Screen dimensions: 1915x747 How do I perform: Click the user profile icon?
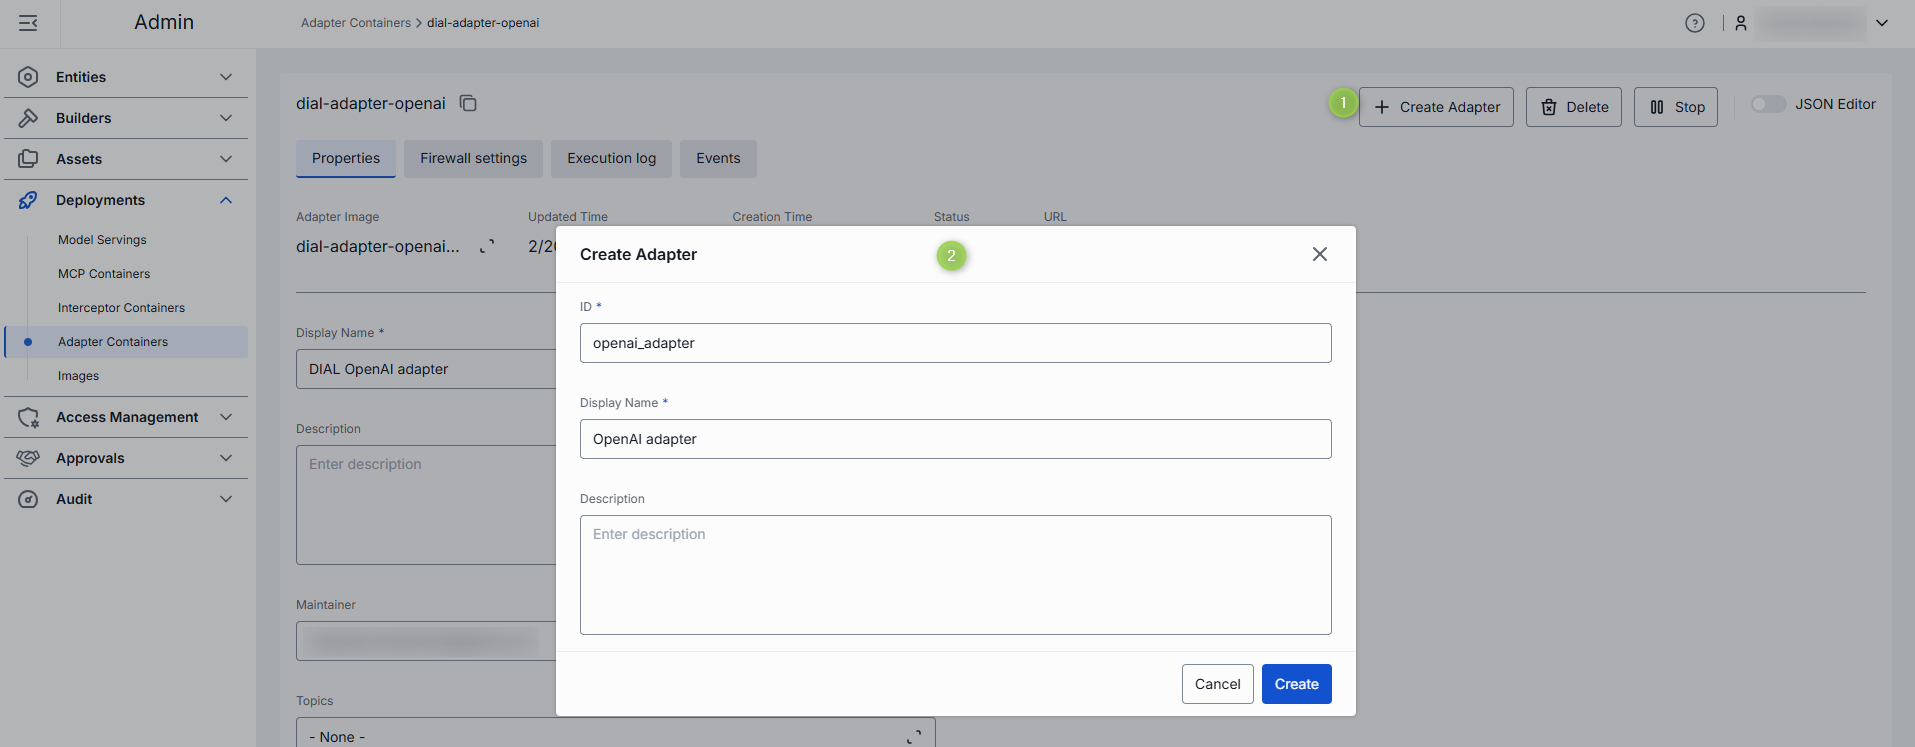[1741, 23]
